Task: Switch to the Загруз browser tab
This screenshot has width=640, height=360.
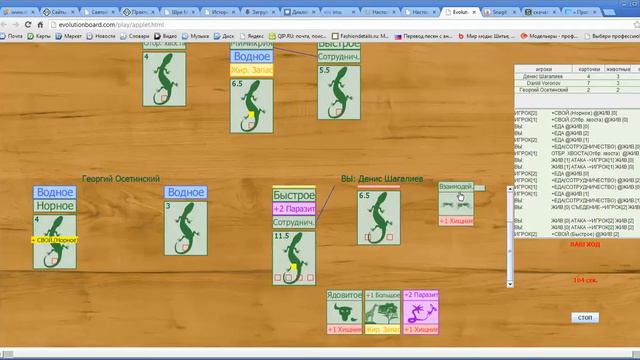Action: (260, 12)
